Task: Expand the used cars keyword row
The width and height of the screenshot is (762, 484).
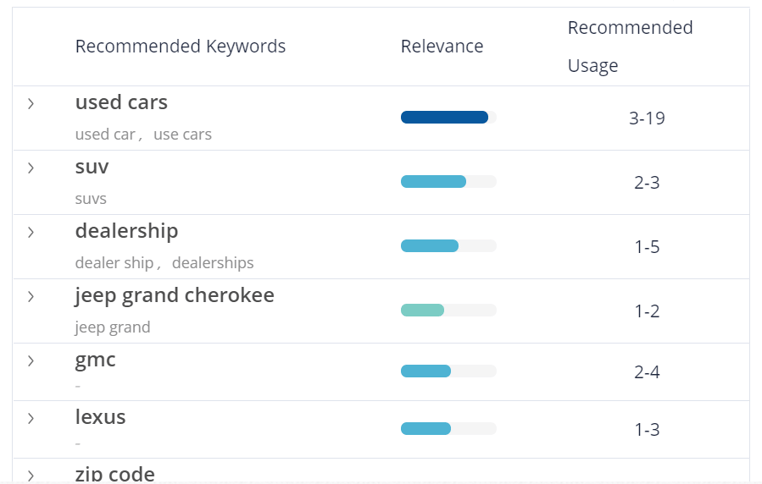Action: [x=31, y=104]
